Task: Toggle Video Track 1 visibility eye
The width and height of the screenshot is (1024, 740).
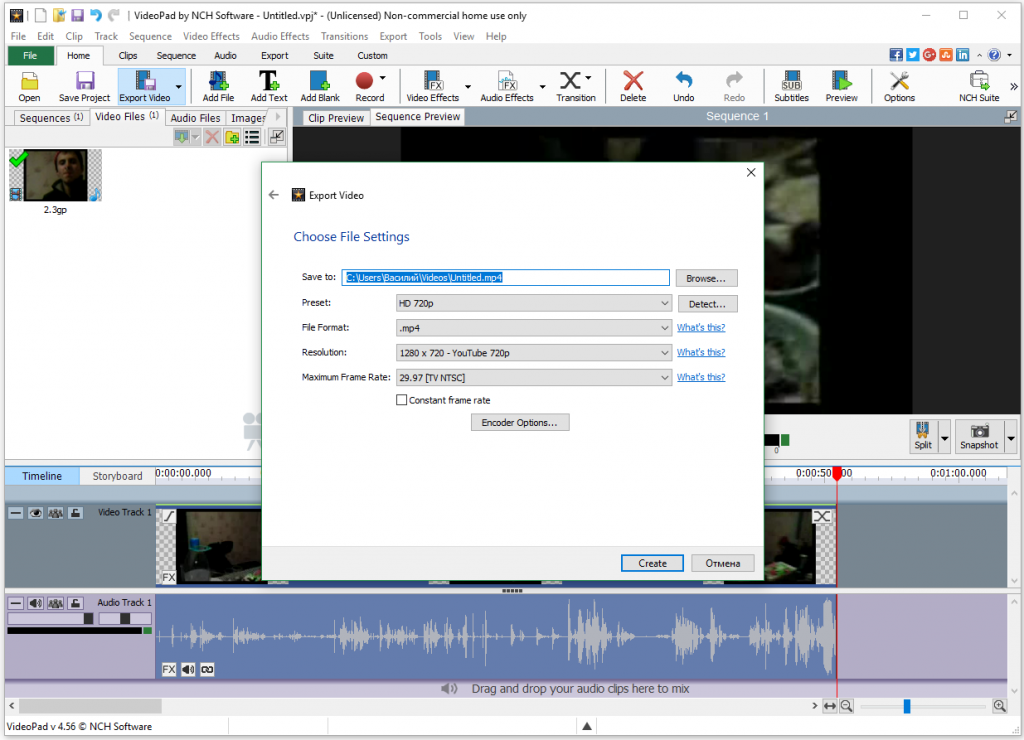Action: (35, 513)
